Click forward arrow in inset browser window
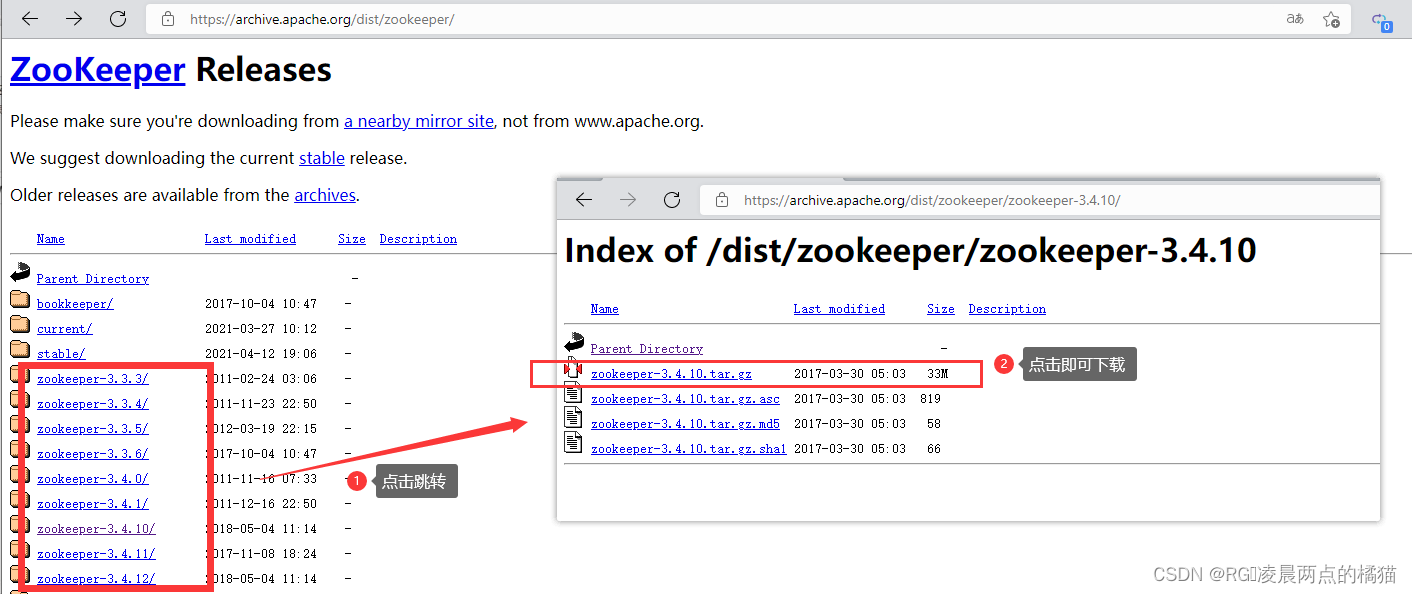 [628, 200]
